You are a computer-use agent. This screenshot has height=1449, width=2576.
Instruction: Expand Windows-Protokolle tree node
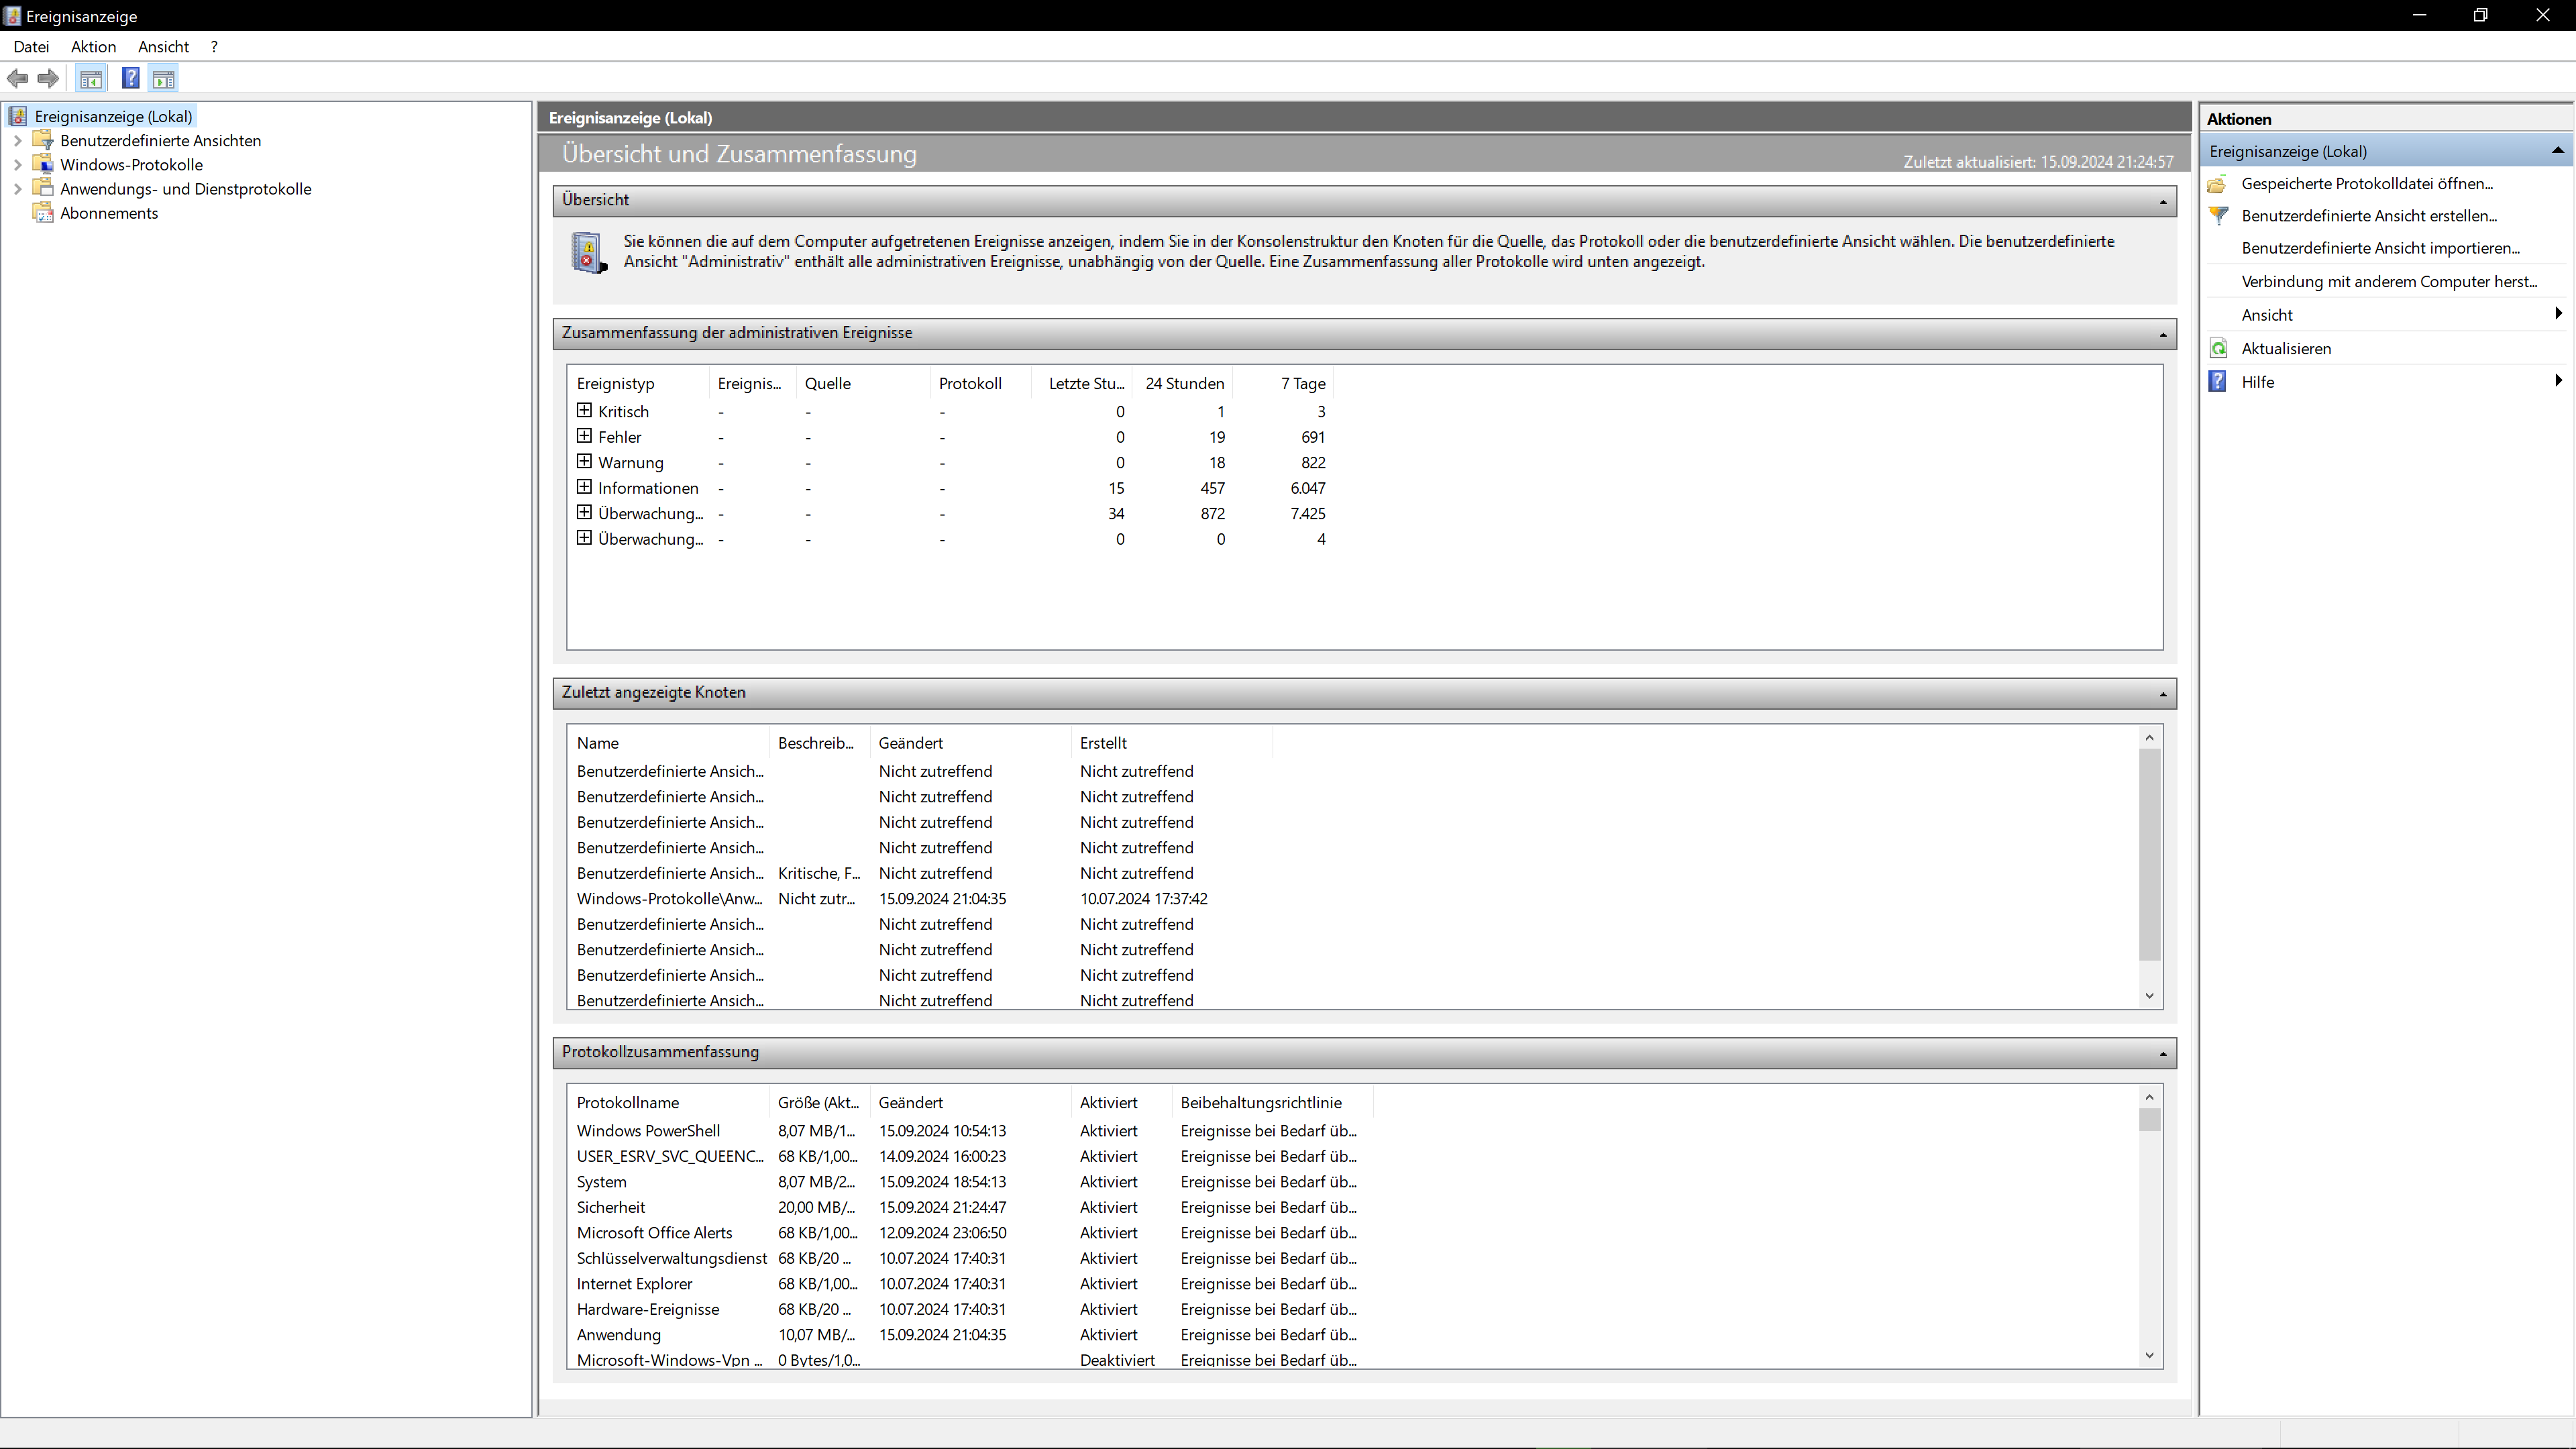pyautogui.click(x=17, y=165)
